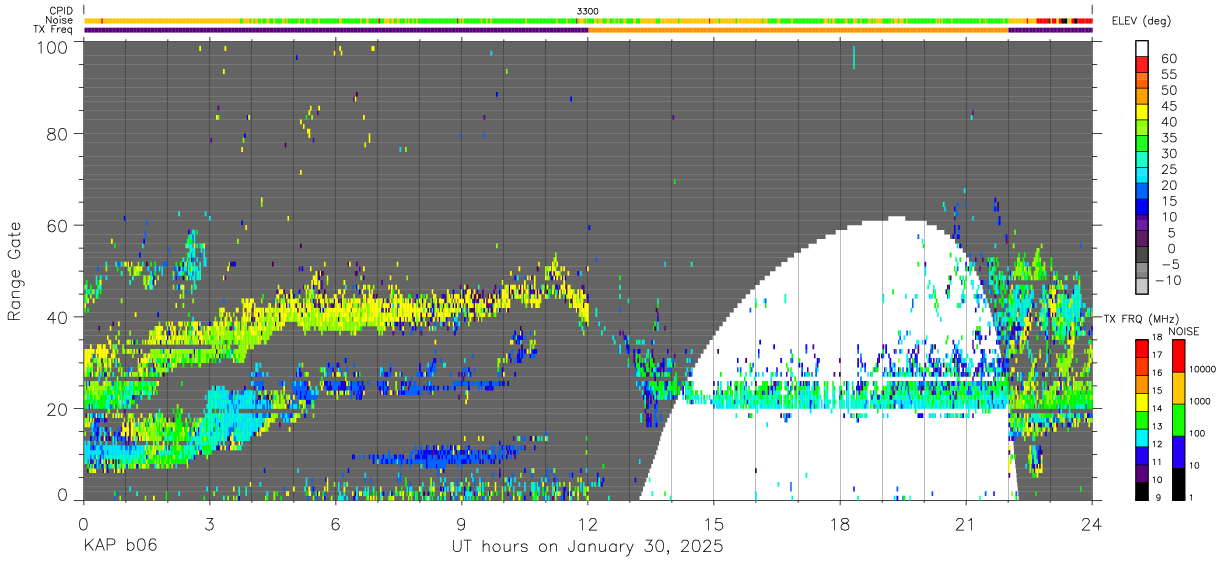This screenshot has width=1228, height=567.
Task: Pick the cyan 20–25 degree elevation swatch
Action: (1142, 177)
